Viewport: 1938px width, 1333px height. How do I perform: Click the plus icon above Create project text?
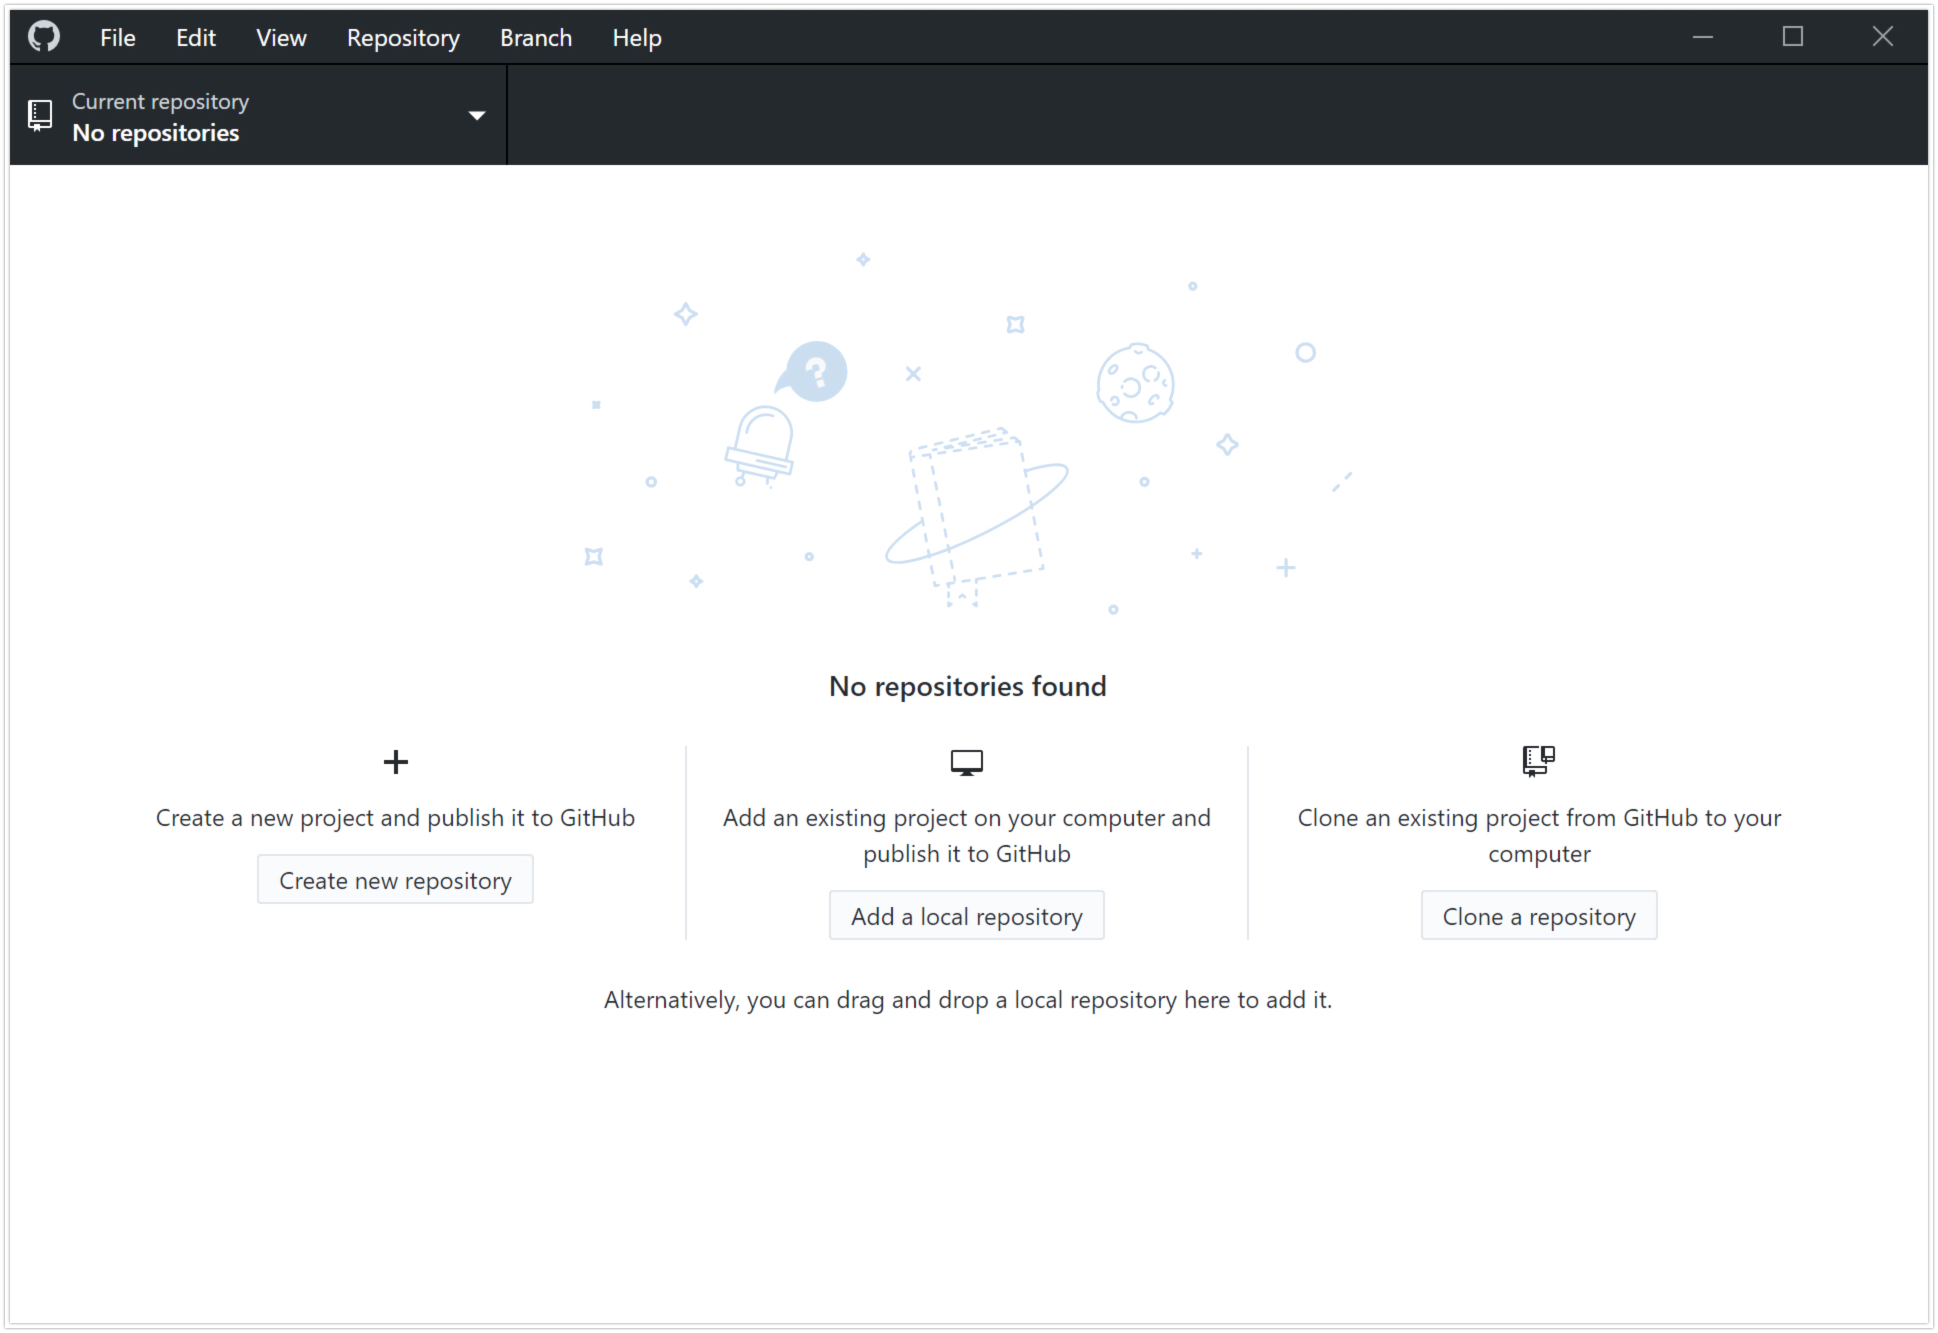coord(396,762)
